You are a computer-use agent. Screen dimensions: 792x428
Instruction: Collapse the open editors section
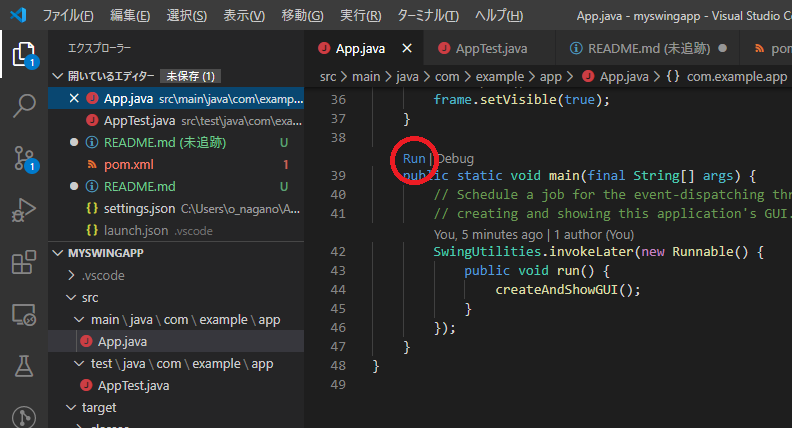pyautogui.click(x=58, y=76)
